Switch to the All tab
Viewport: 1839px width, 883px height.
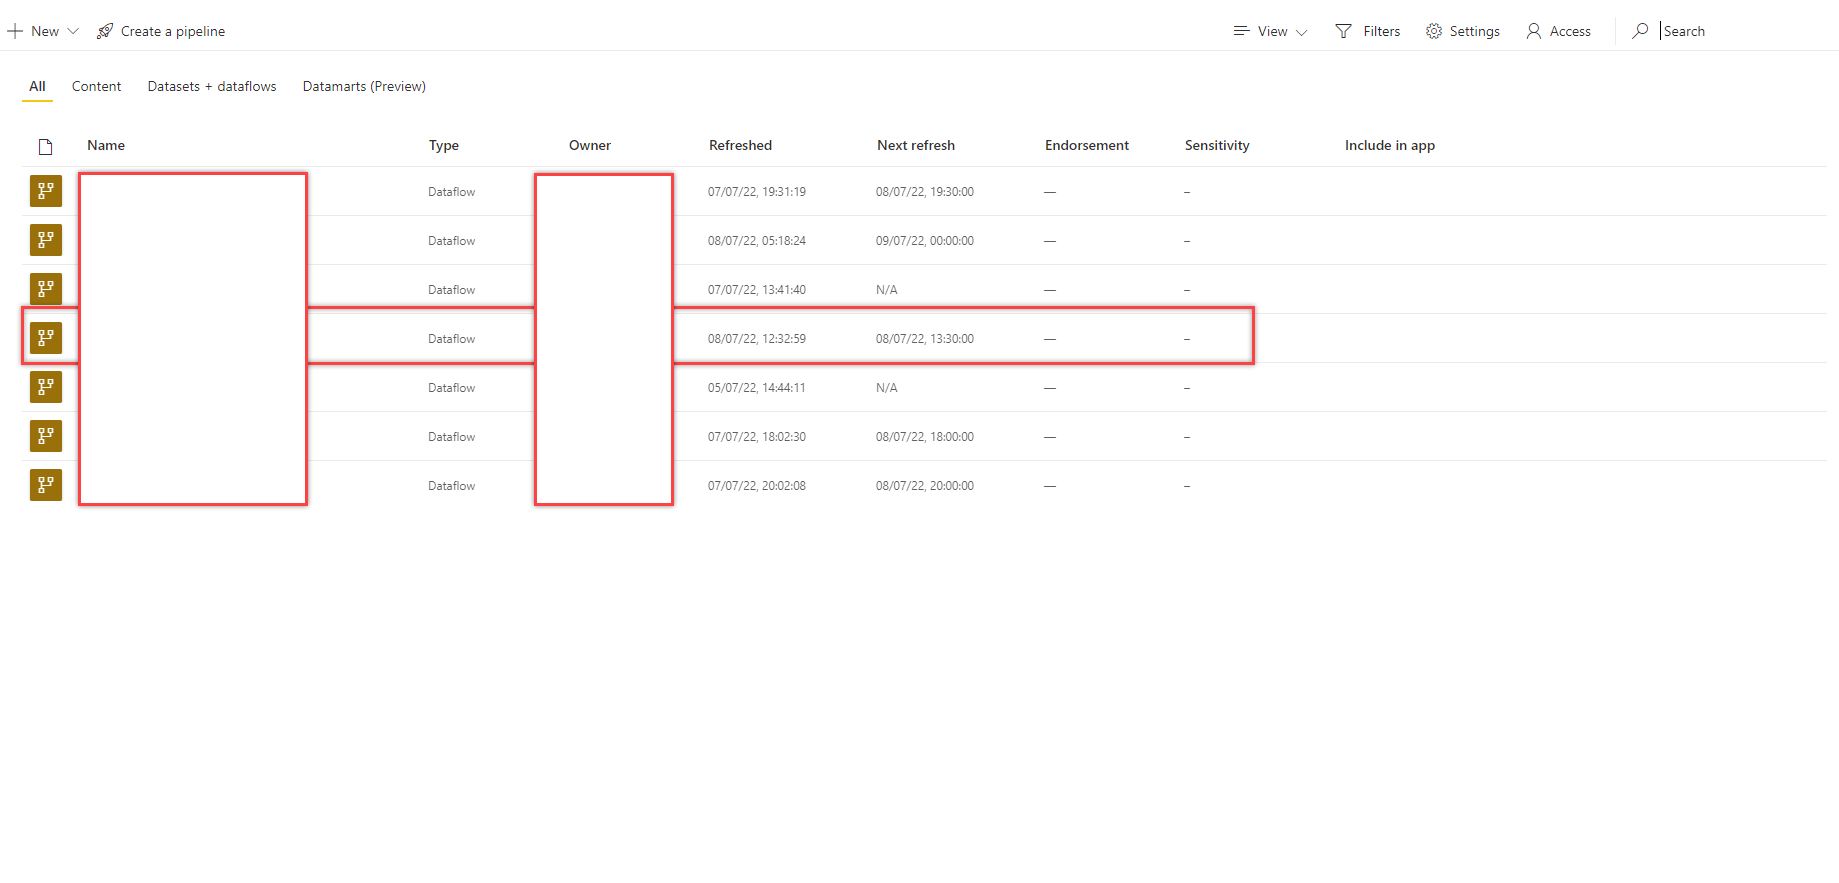click(x=37, y=86)
